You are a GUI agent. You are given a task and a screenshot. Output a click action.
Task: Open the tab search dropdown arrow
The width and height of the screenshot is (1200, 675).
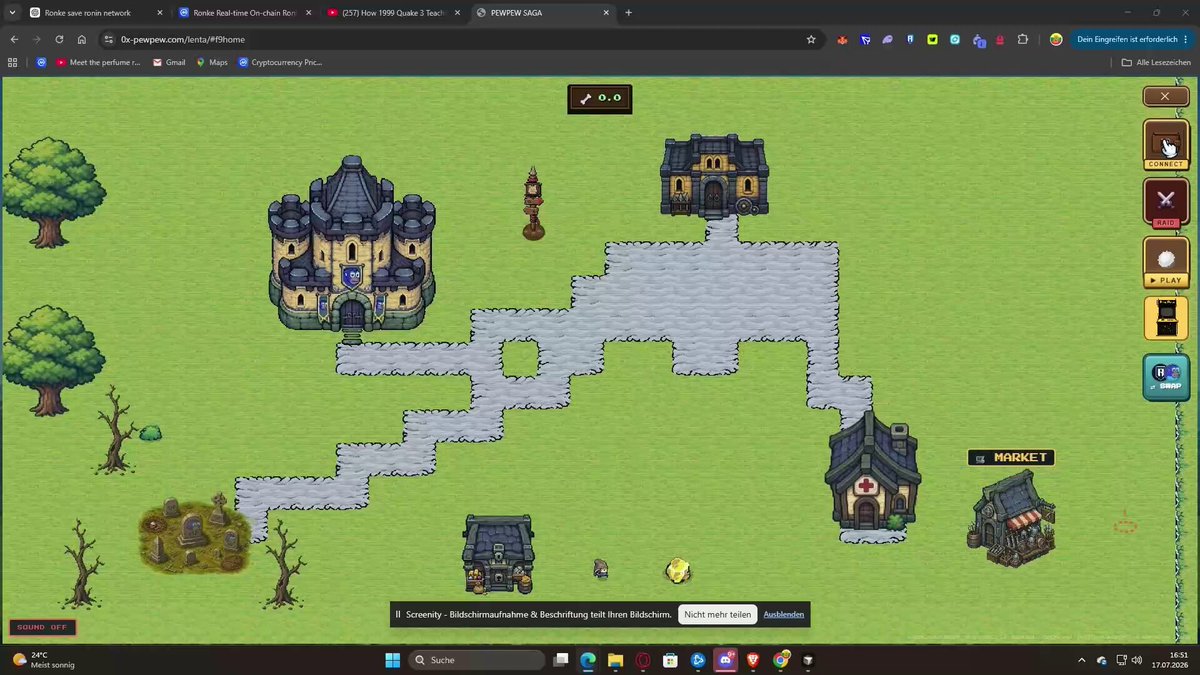[x=10, y=13]
